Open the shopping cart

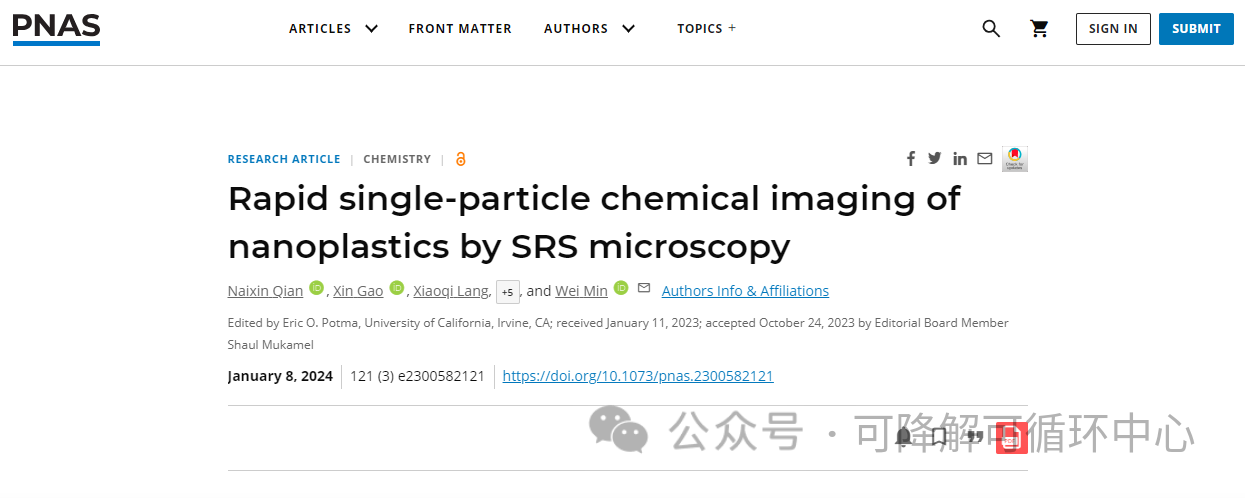pos(1039,29)
